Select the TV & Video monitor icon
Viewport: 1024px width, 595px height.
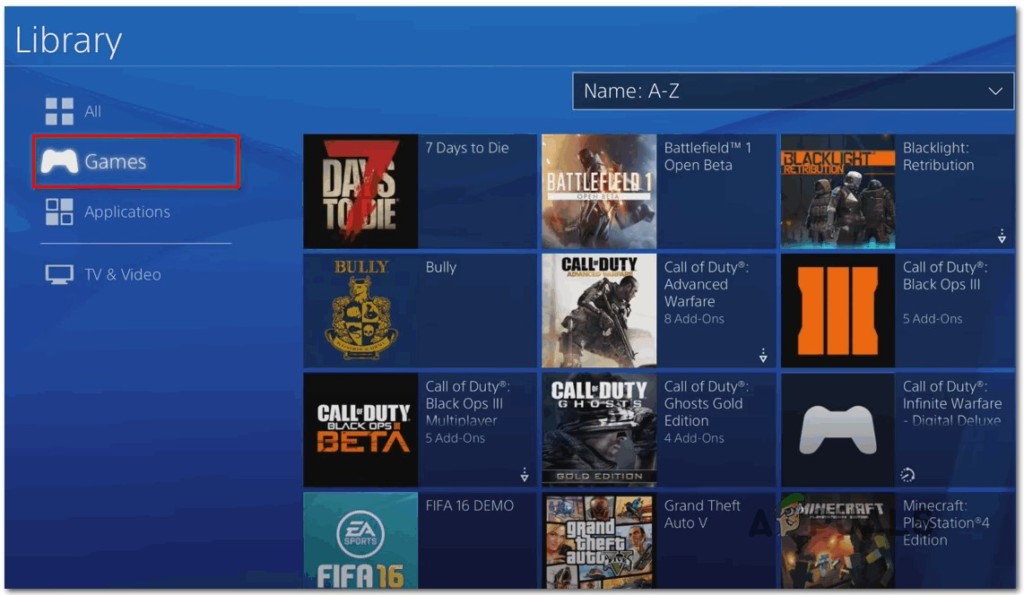click(59, 274)
